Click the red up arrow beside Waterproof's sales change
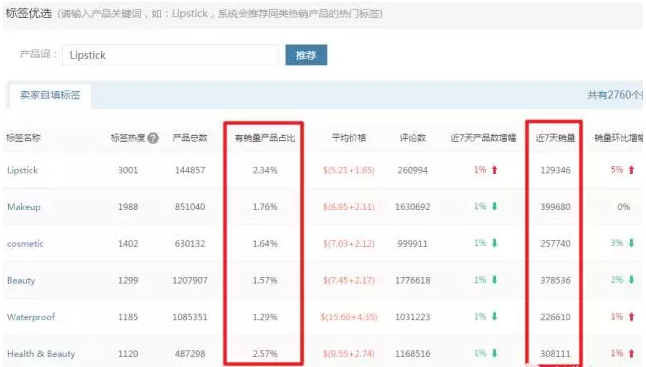 tap(631, 317)
